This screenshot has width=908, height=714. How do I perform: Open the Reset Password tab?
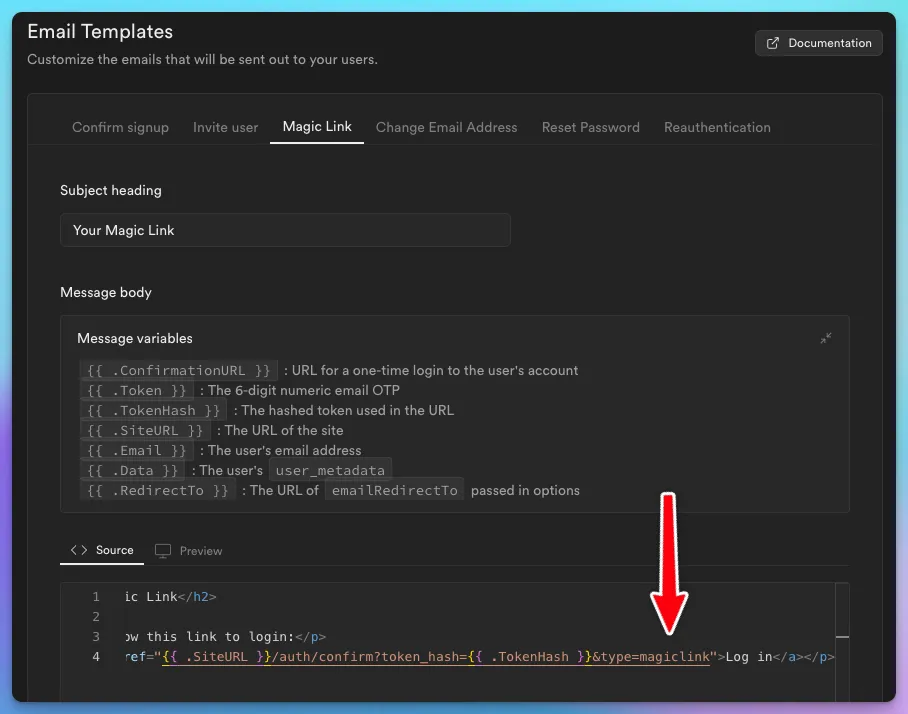[x=591, y=127]
